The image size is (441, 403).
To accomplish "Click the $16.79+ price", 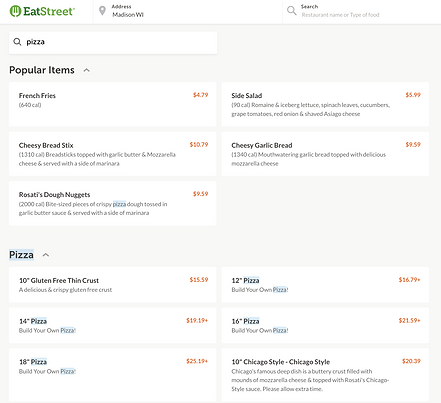I will pyautogui.click(x=410, y=280).
